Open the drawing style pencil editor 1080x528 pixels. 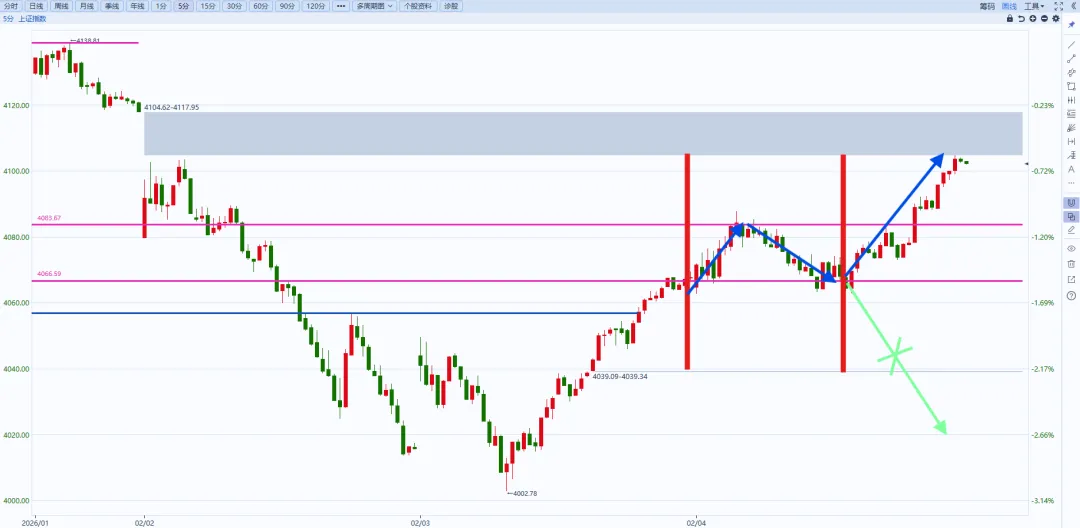(x=1071, y=230)
